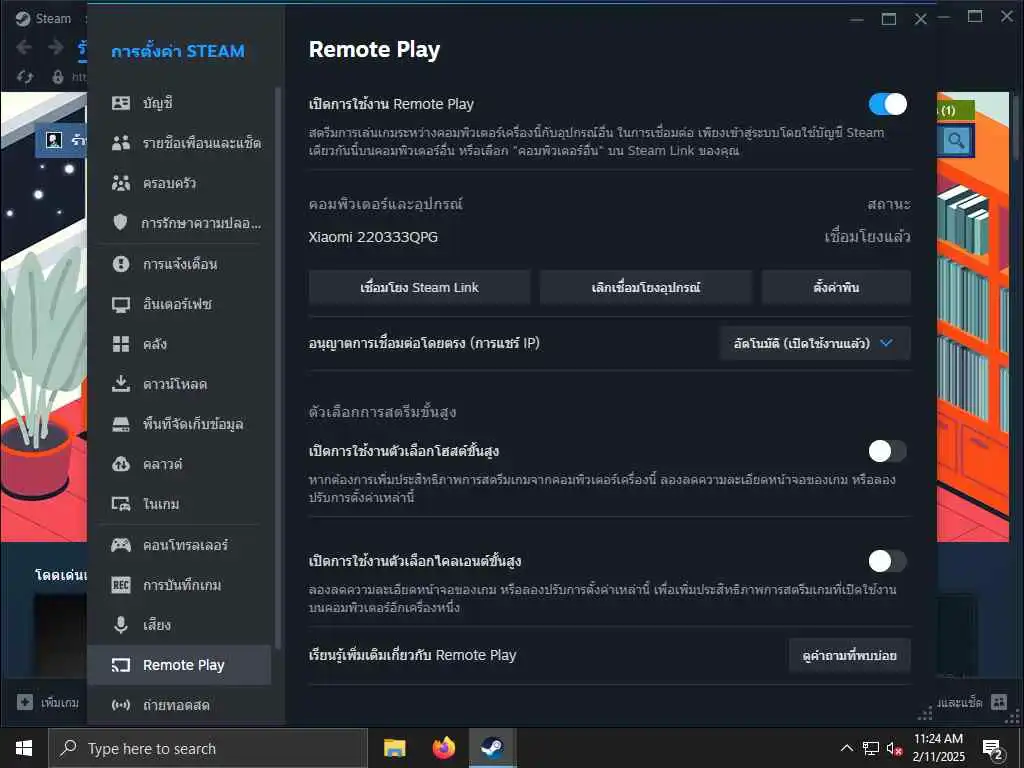Screen dimensions: 1024x768
Task: Click the อินเตอร์เฟซ monitor icon
Action: pyautogui.click(x=121, y=304)
